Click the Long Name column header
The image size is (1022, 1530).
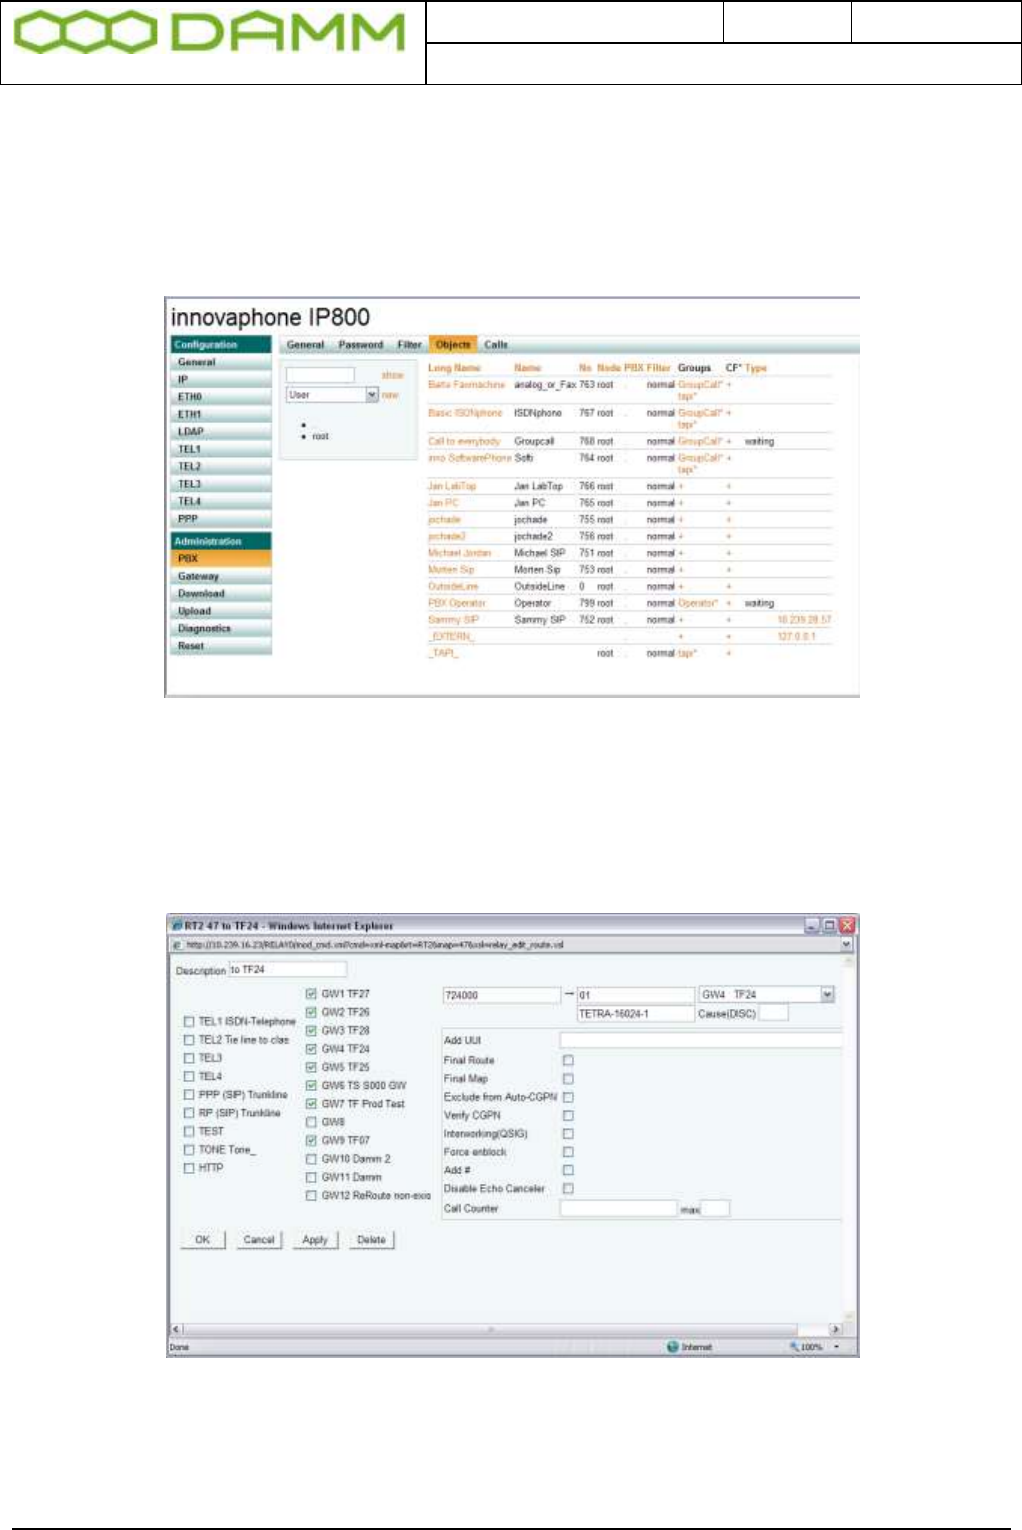click(454, 368)
